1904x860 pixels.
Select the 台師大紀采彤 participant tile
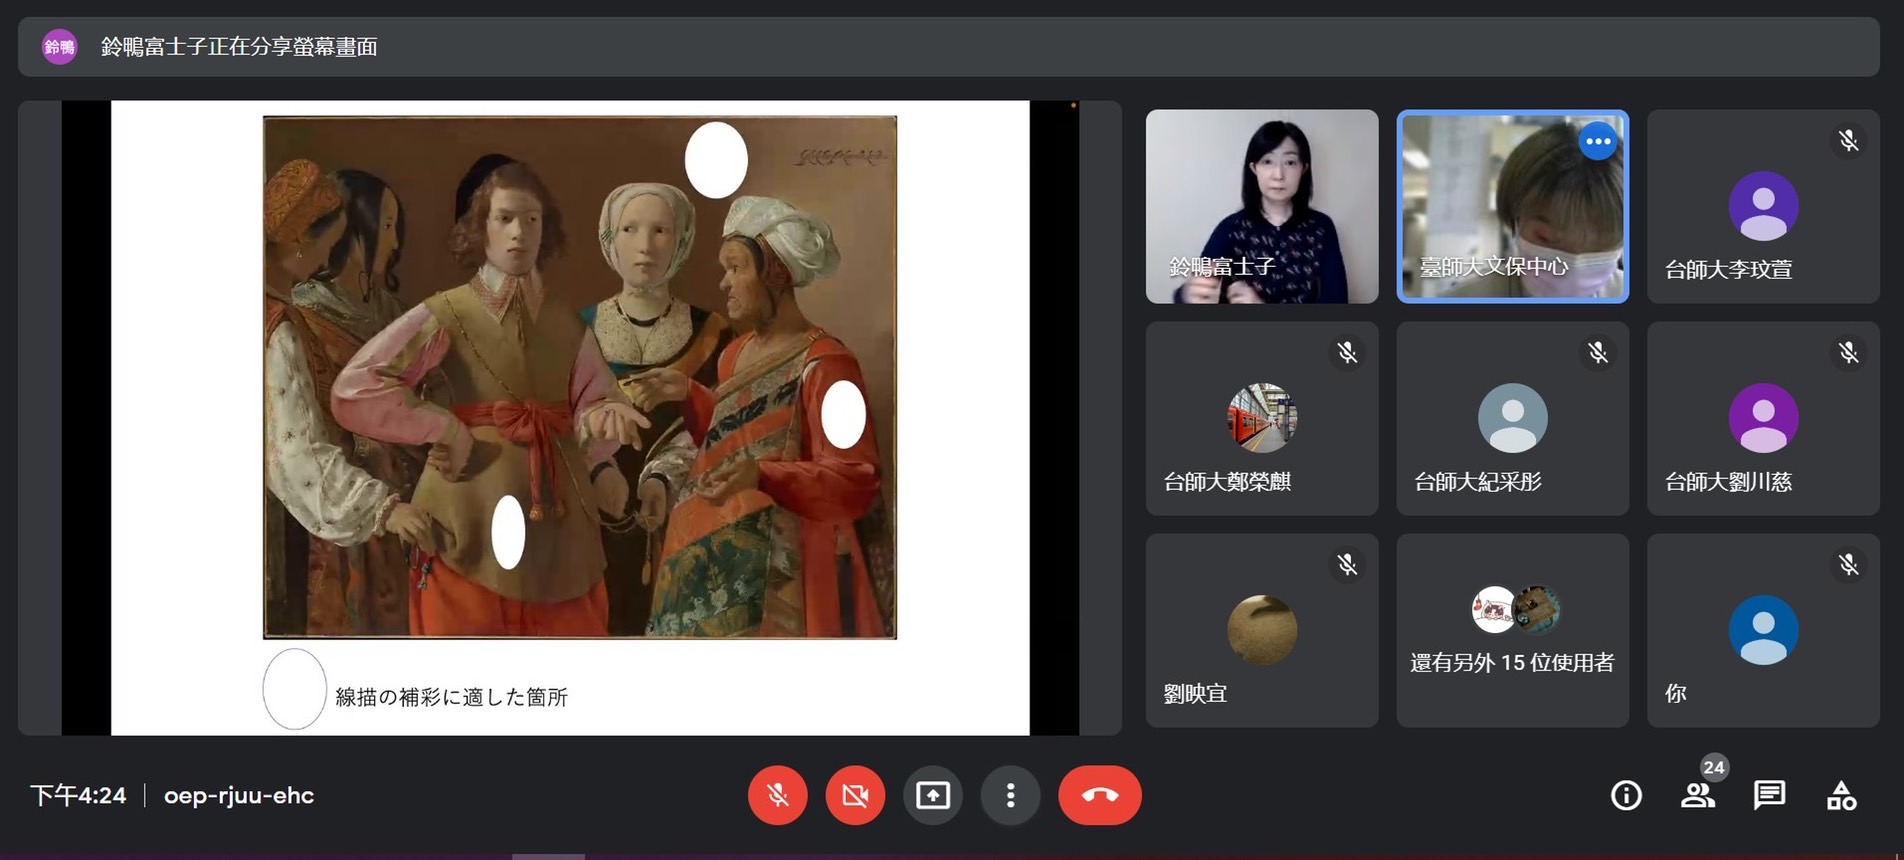pos(1512,418)
